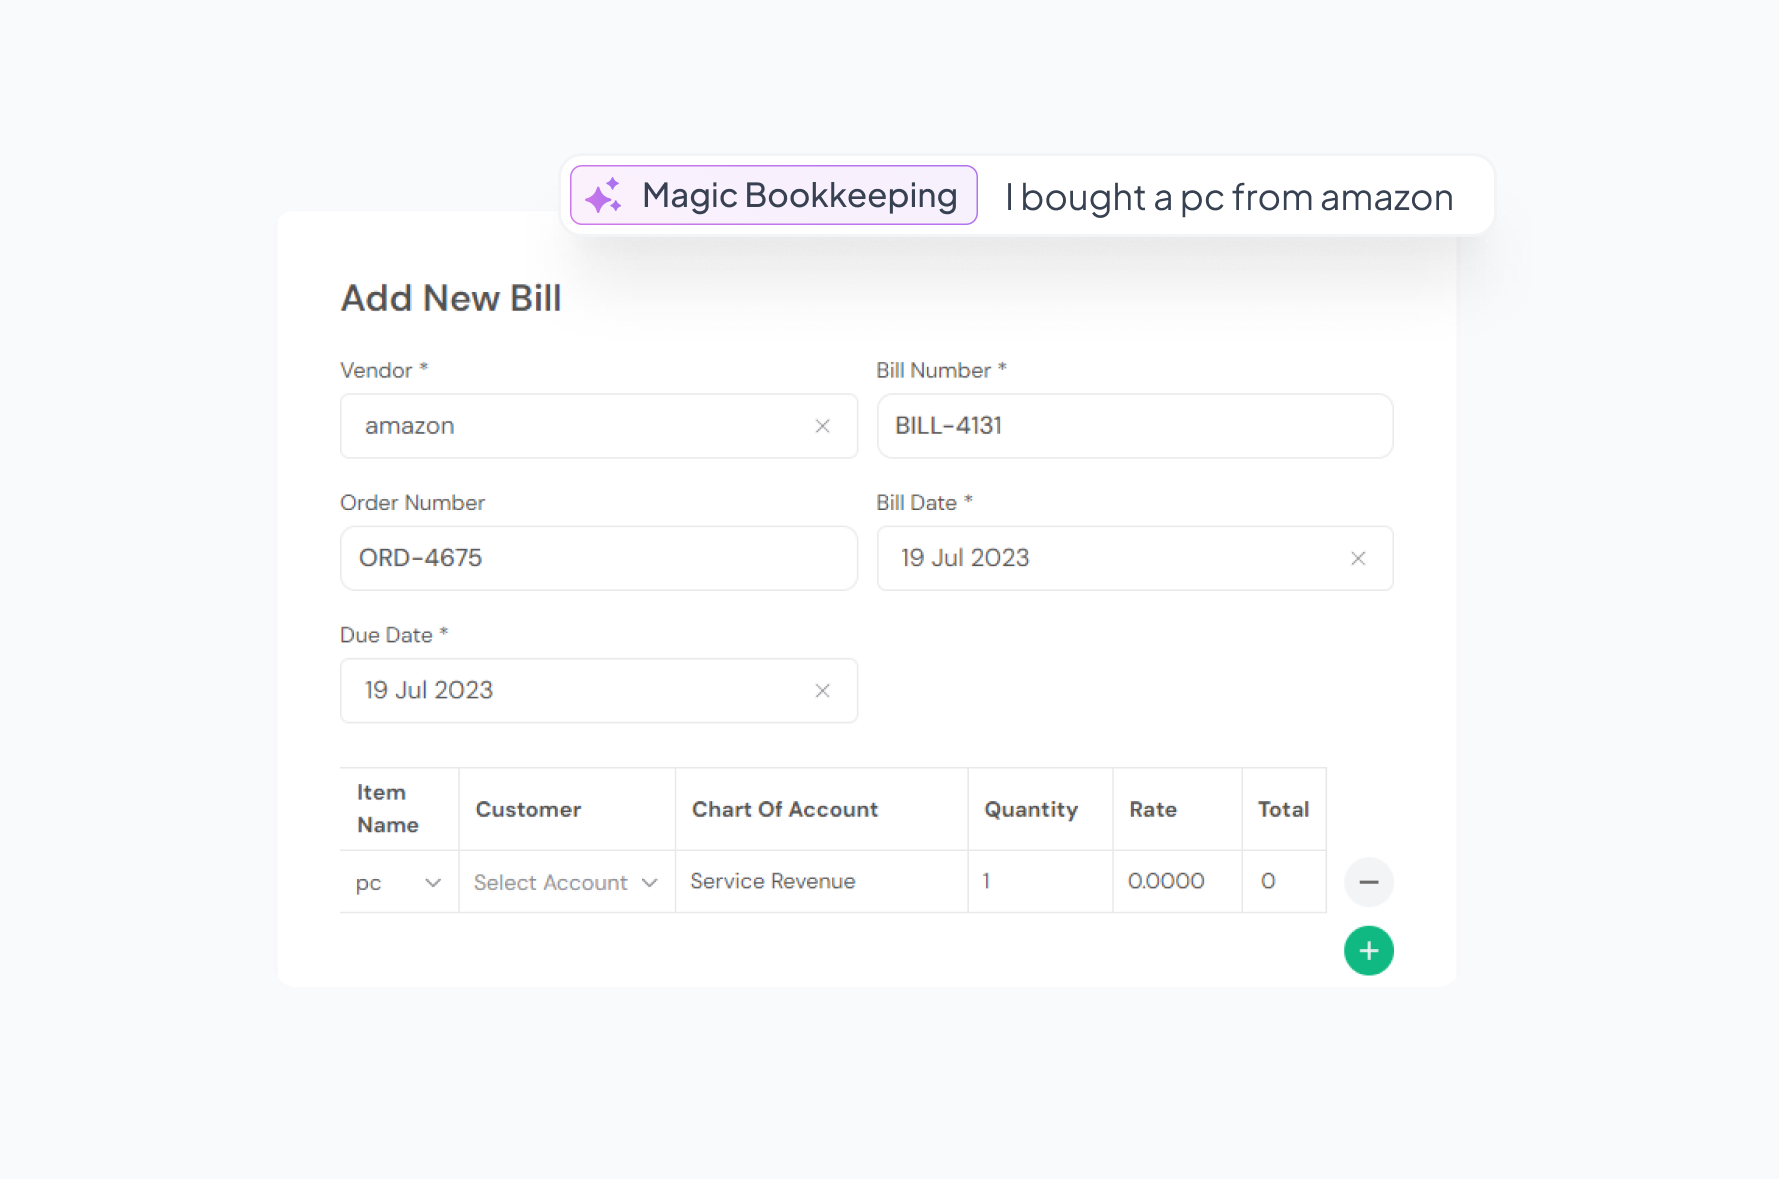Open the Vendor dropdown showing amazon
Screen dimensions: 1779x1179
580,426
